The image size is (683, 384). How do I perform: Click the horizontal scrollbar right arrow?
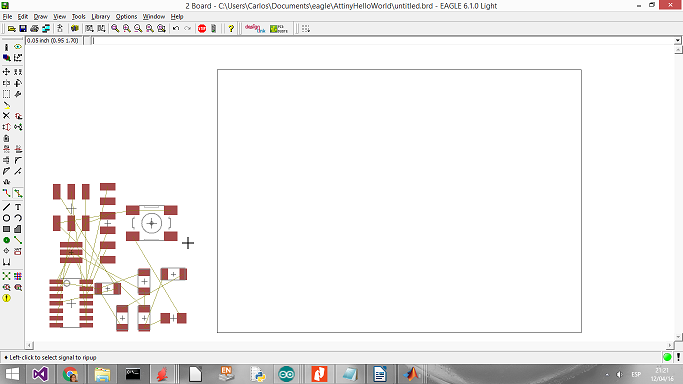[x=670, y=345]
